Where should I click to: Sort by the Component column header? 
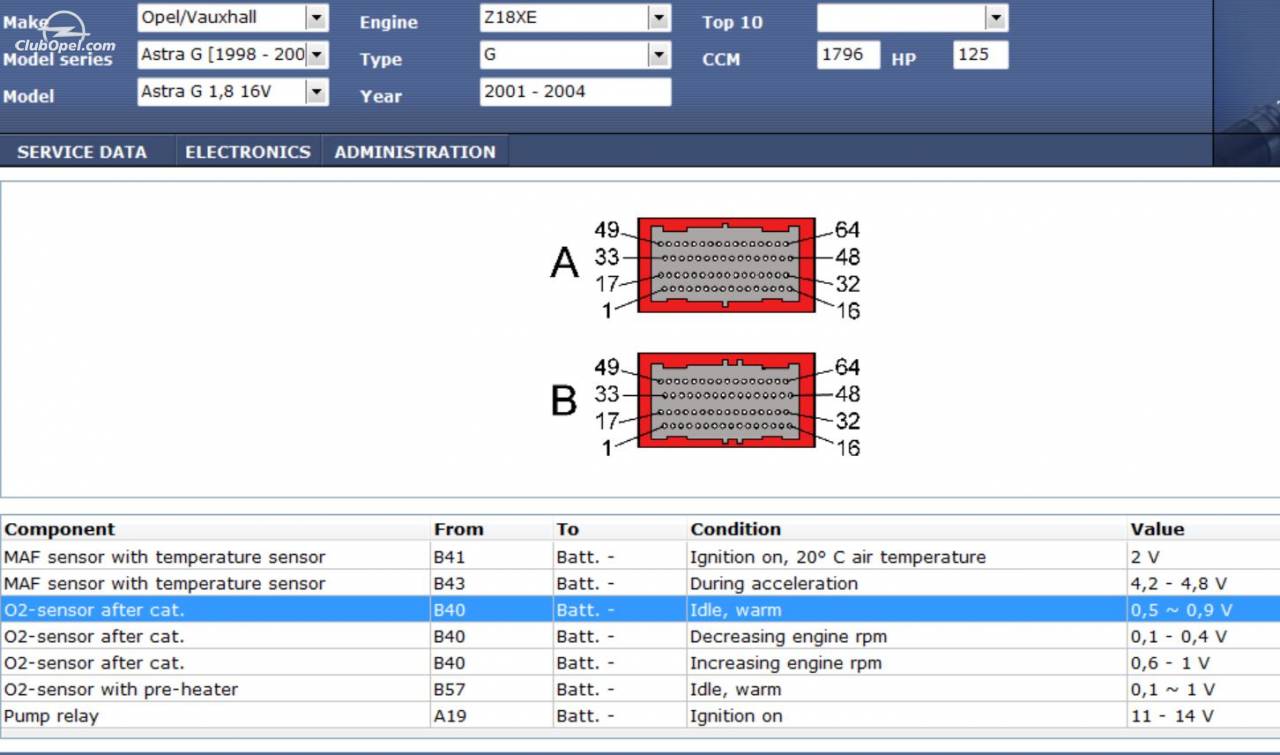[x=215, y=529]
